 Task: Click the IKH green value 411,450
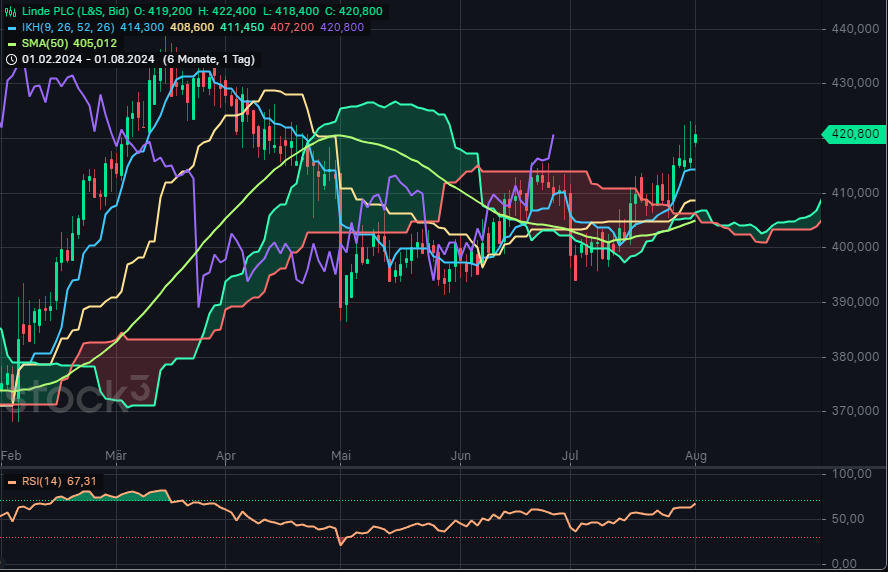click(x=242, y=27)
